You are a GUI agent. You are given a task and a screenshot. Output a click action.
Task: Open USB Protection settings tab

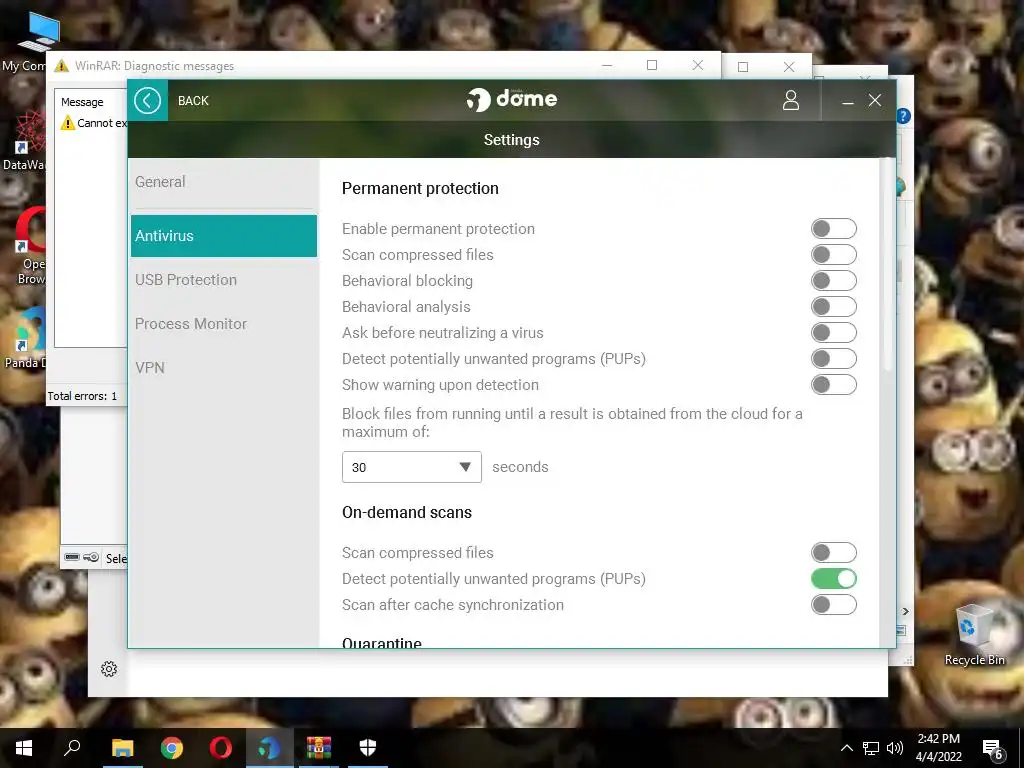point(223,280)
